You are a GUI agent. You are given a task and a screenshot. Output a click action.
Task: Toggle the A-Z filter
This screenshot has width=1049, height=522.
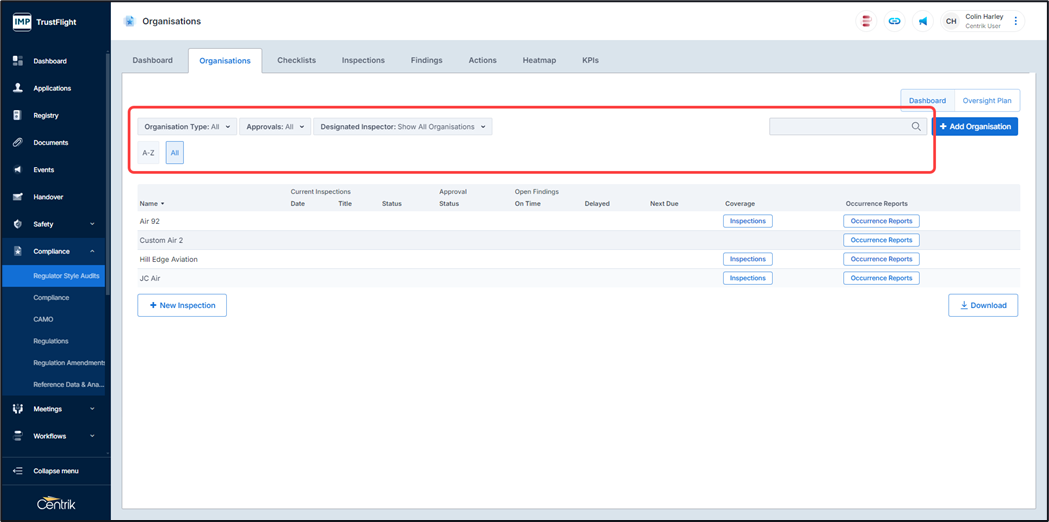(x=148, y=153)
